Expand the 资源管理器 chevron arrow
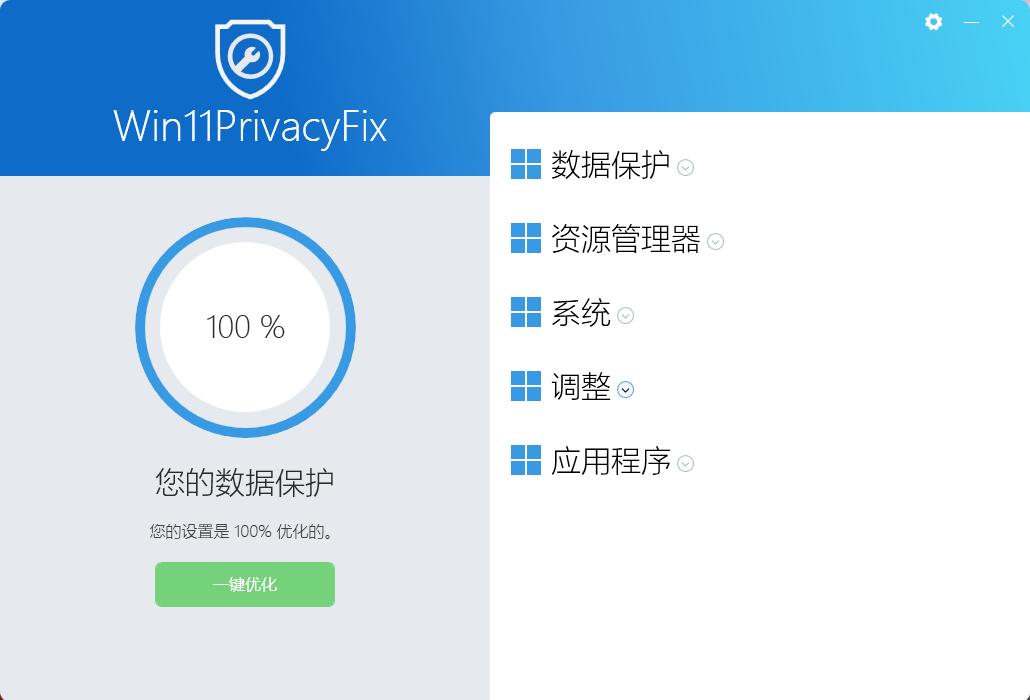The image size is (1030, 700). tap(715, 242)
